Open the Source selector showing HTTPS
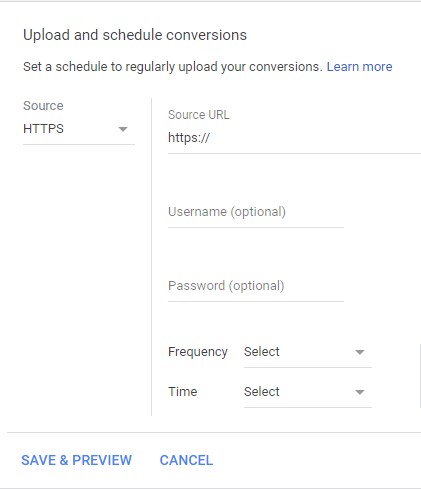The height and width of the screenshot is (489, 421). click(79, 129)
